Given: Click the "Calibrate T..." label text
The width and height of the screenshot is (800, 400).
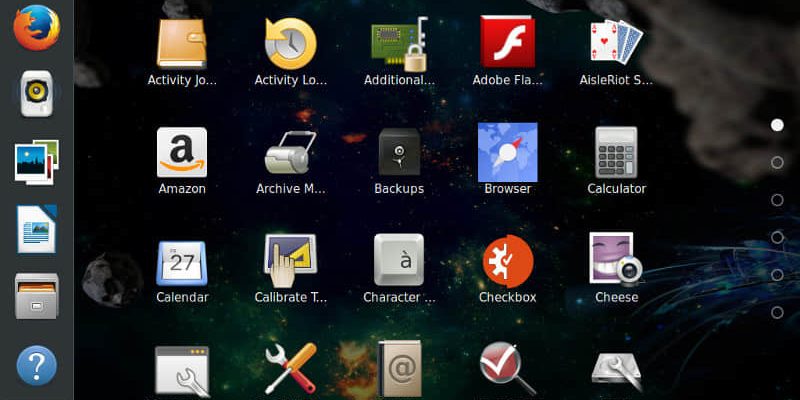Looking at the screenshot, I should click(x=291, y=297).
